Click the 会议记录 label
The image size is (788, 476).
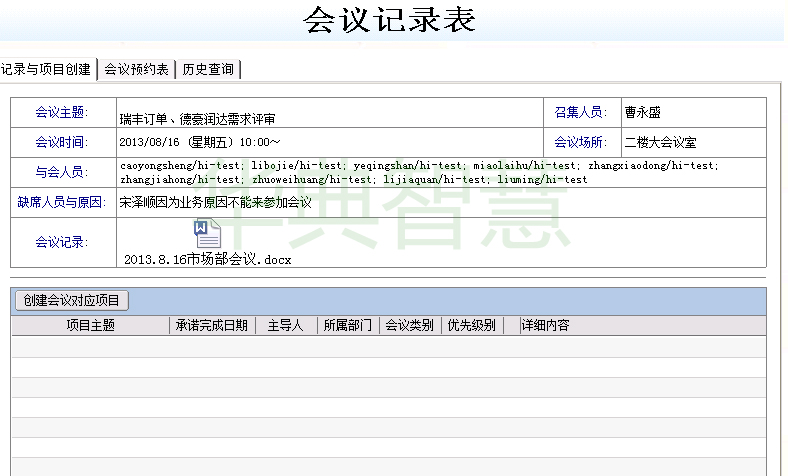click(x=61, y=242)
